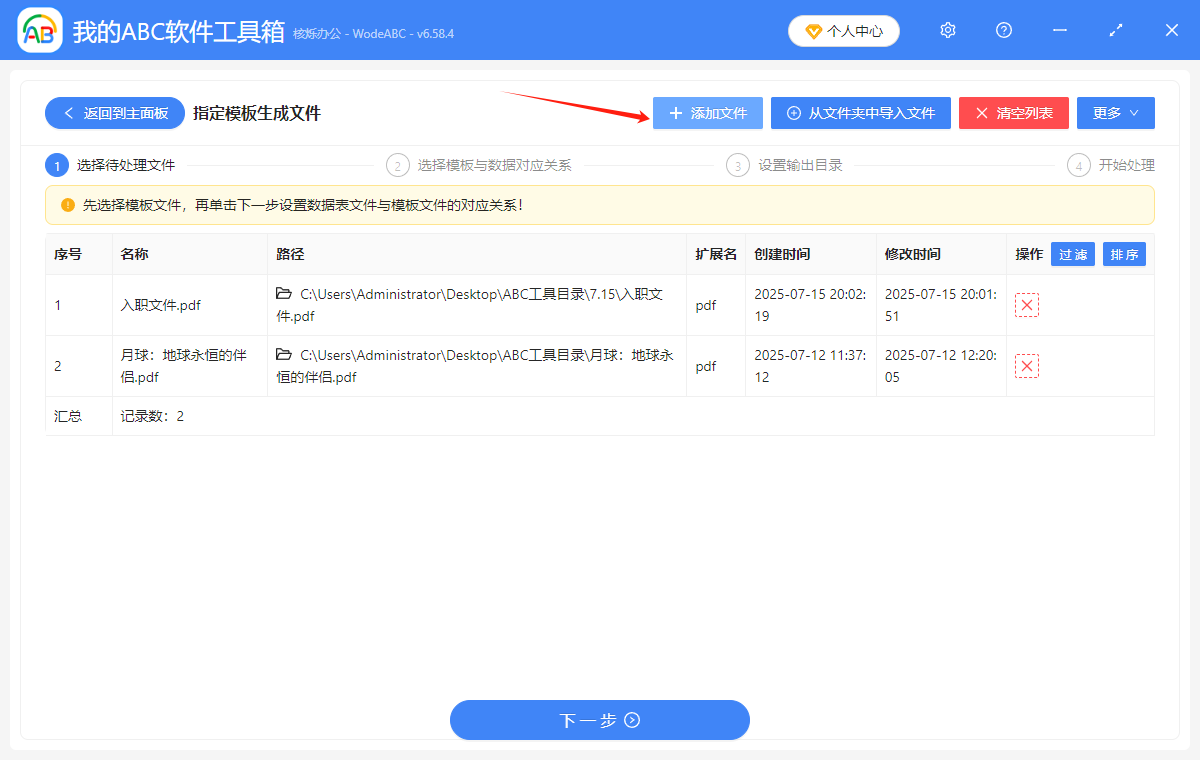Click the circled import icon on 从文件夹中导入文件
Viewport: 1200px width, 760px height.
[793, 112]
